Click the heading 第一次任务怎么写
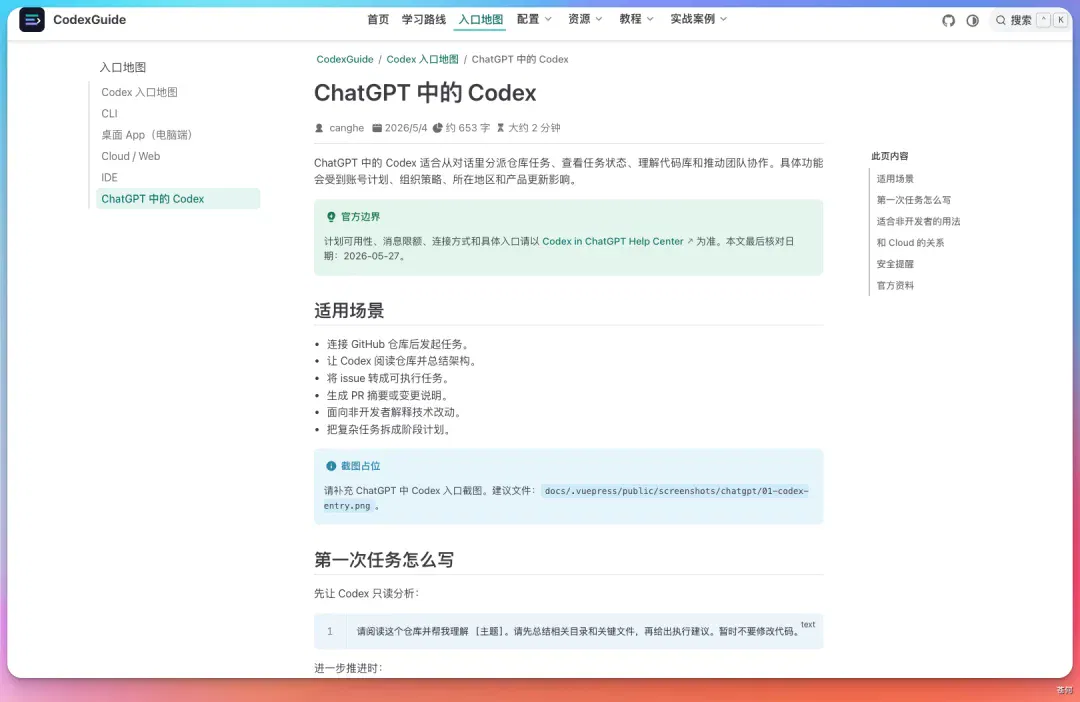The image size is (1080, 702). coord(384,560)
